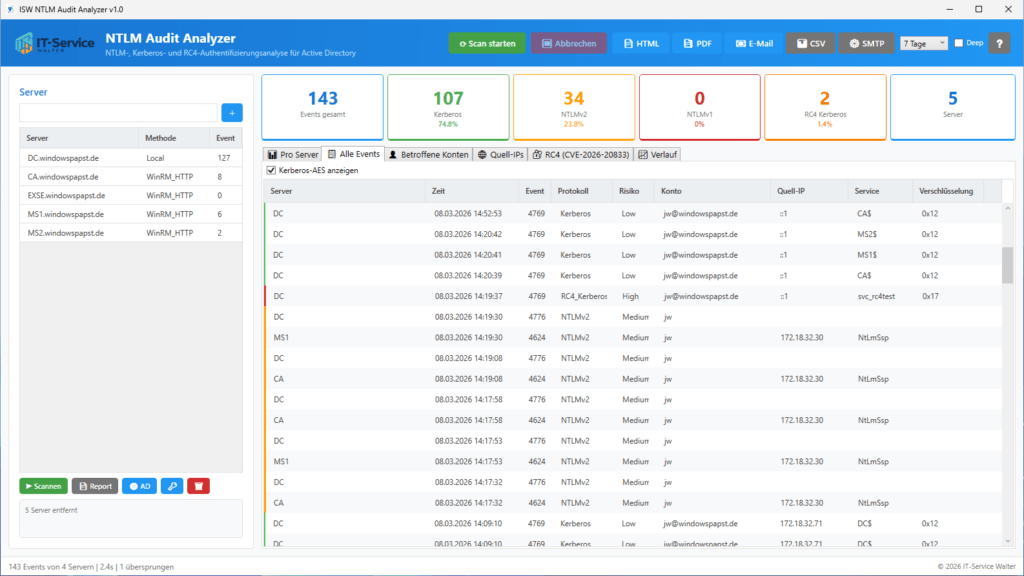Click the server name input field
This screenshot has width=1024, height=576.
pos(118,113)
